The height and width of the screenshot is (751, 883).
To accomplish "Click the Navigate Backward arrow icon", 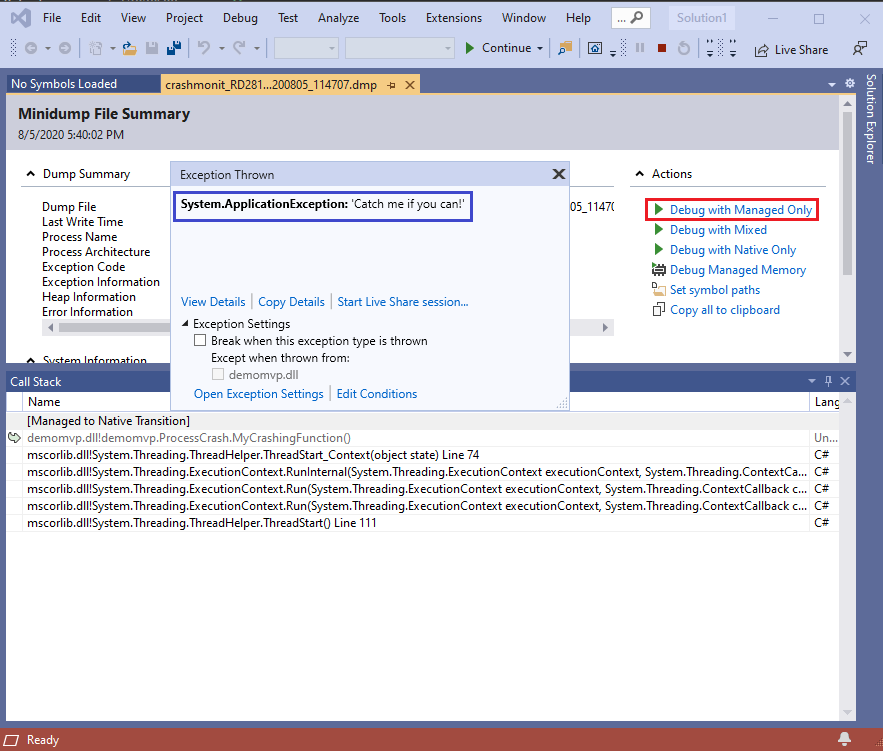I will (31, 47).
